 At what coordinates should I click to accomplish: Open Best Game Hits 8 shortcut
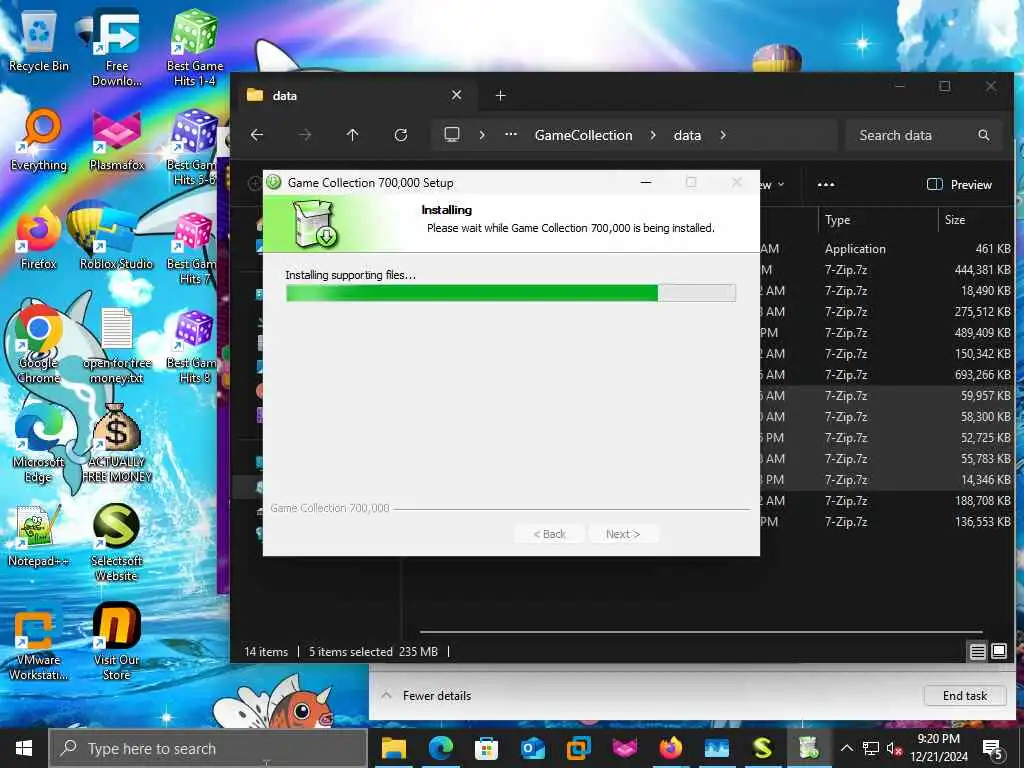[192, 345]
